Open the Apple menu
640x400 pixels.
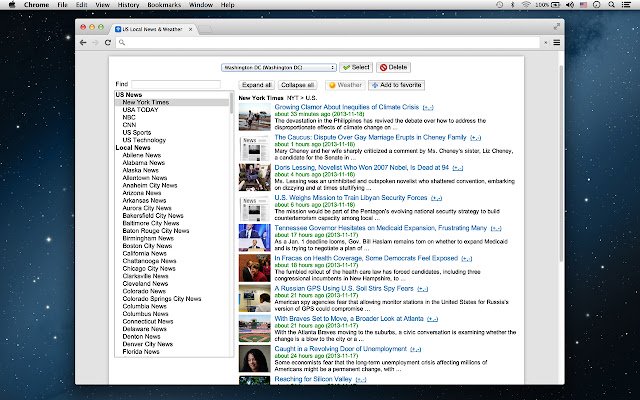point(12,5)
